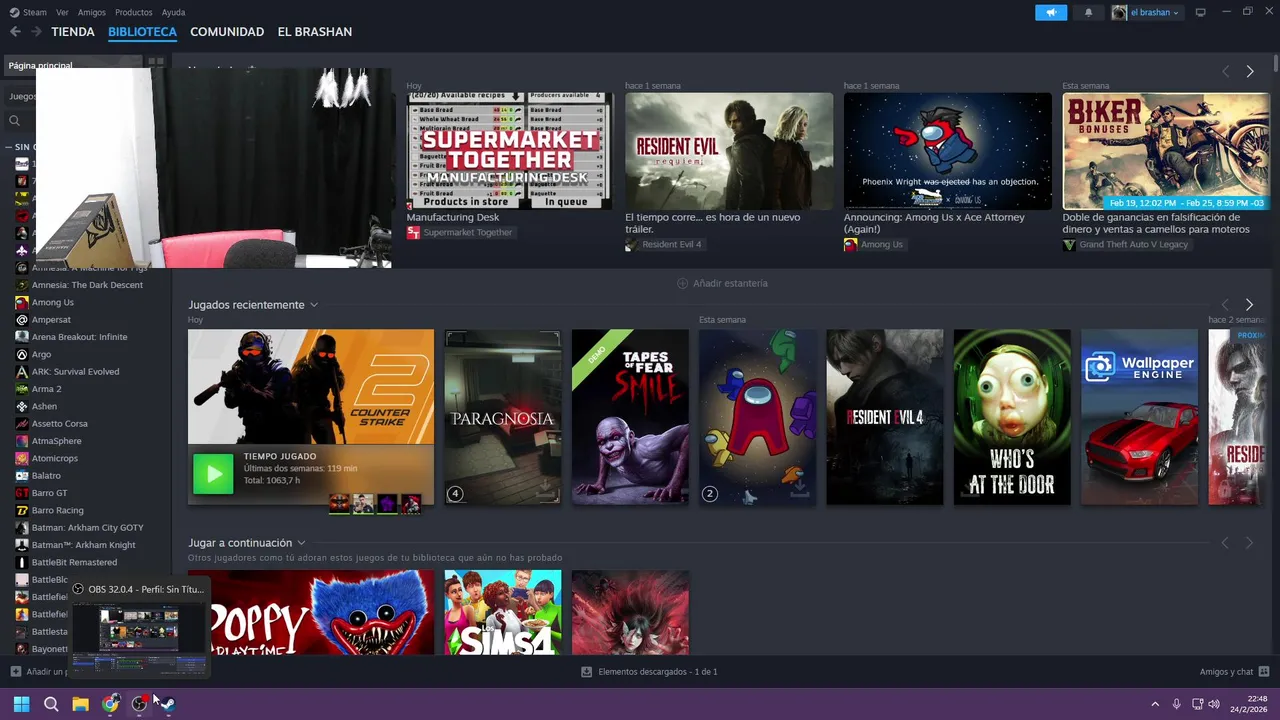Open the Sims 4 recommended cover
Viewport: 1280px width, 720px height.
coord(503,613)
